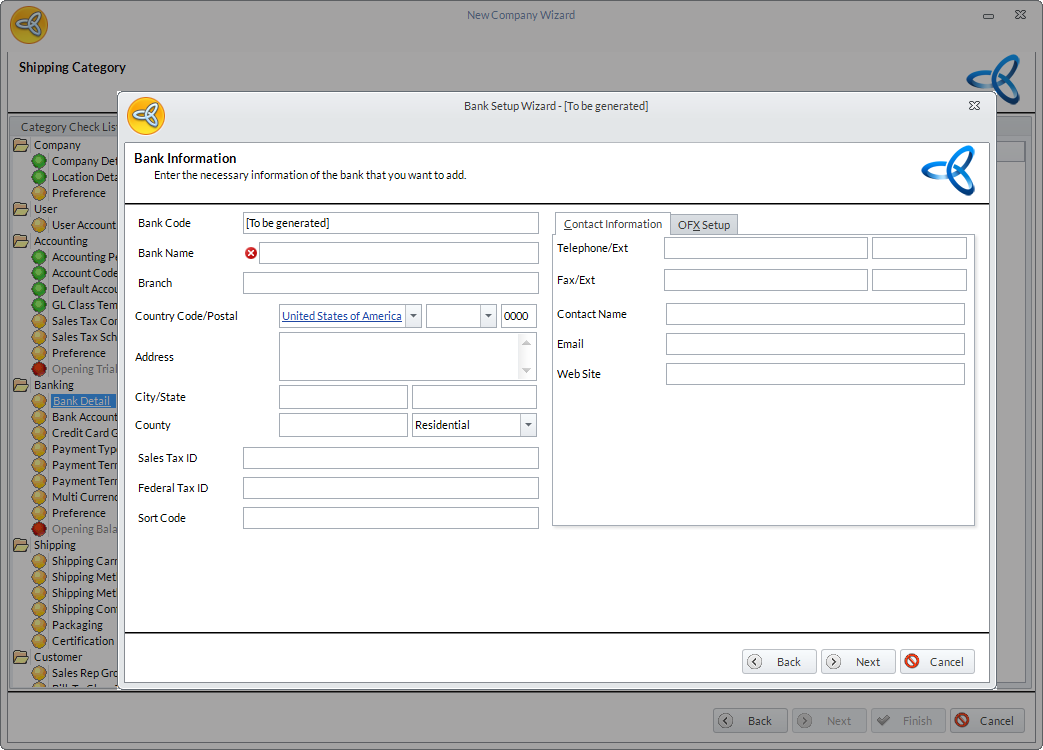Click the red error icon beside Bank Name
This screenshot has height=750, width=1043.
pyautogui.click(x=251, y=253)
